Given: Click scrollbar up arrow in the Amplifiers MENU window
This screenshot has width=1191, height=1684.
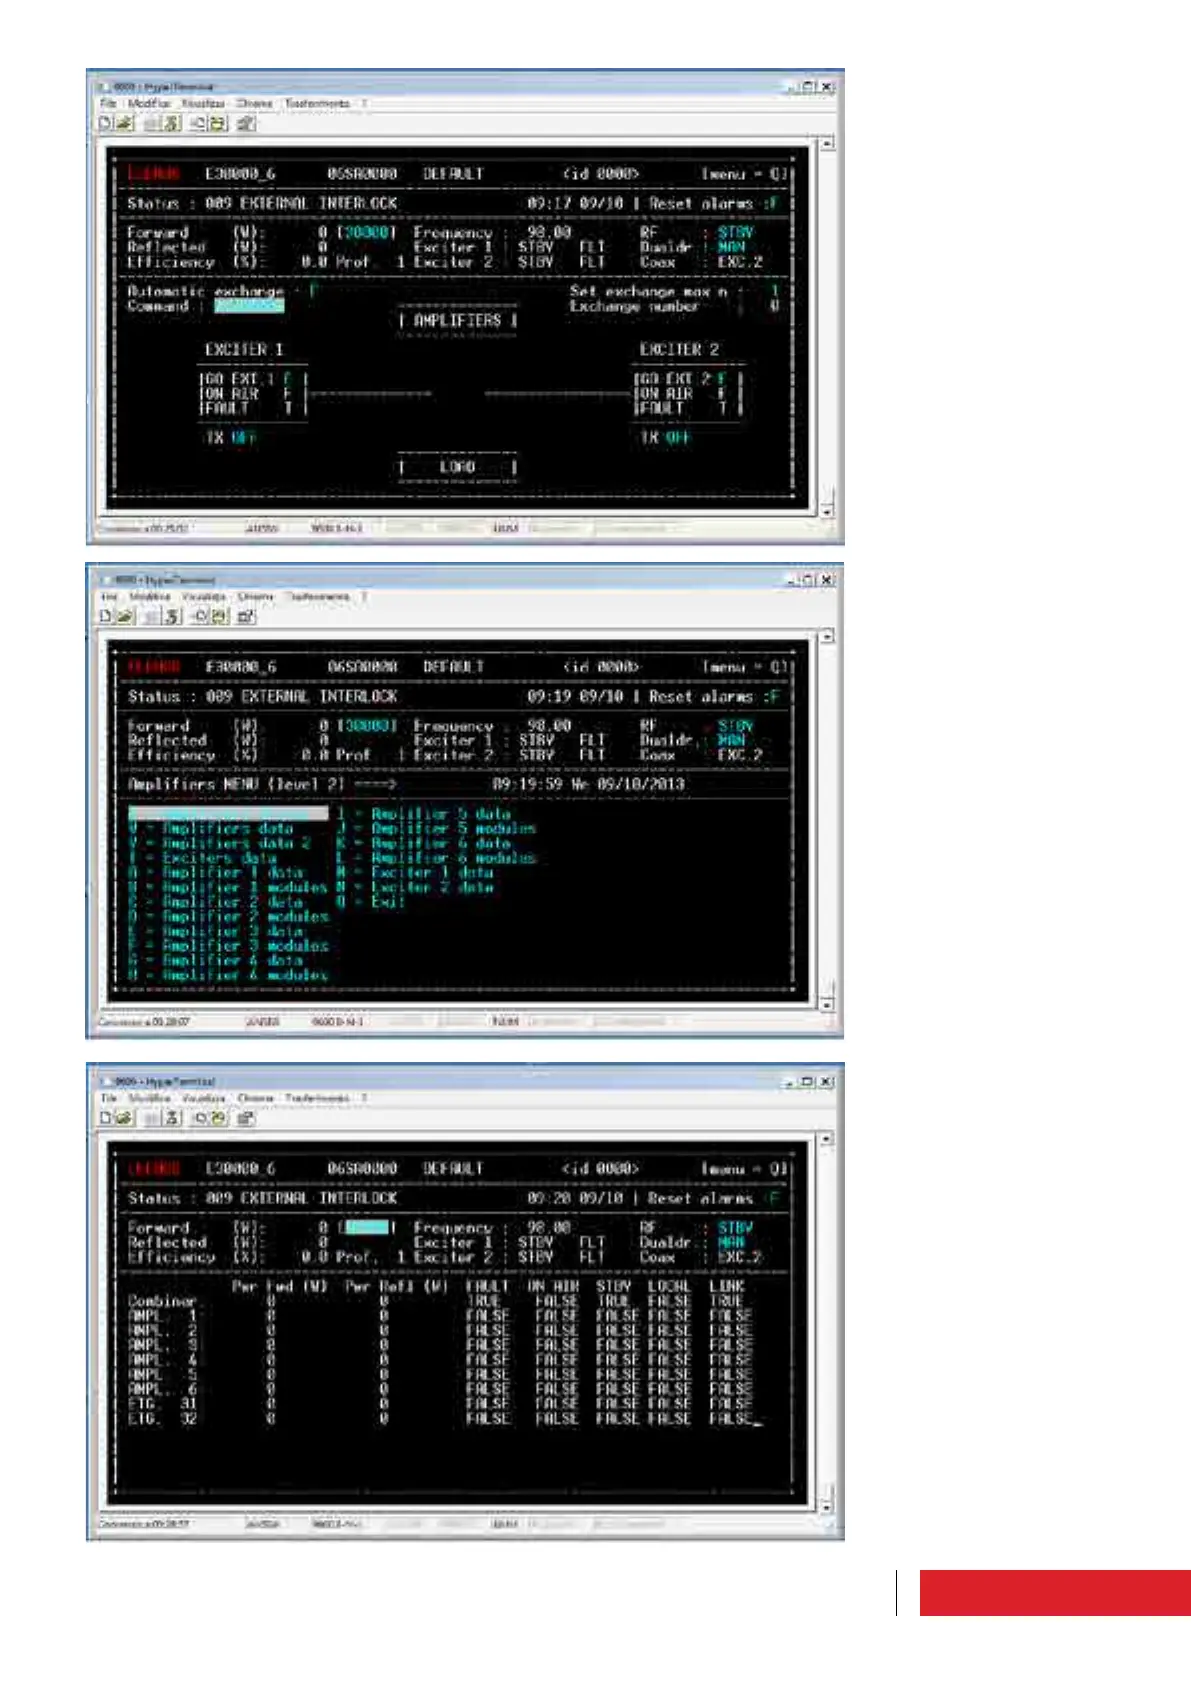Looking at the screenshot, I should point(827,636).
